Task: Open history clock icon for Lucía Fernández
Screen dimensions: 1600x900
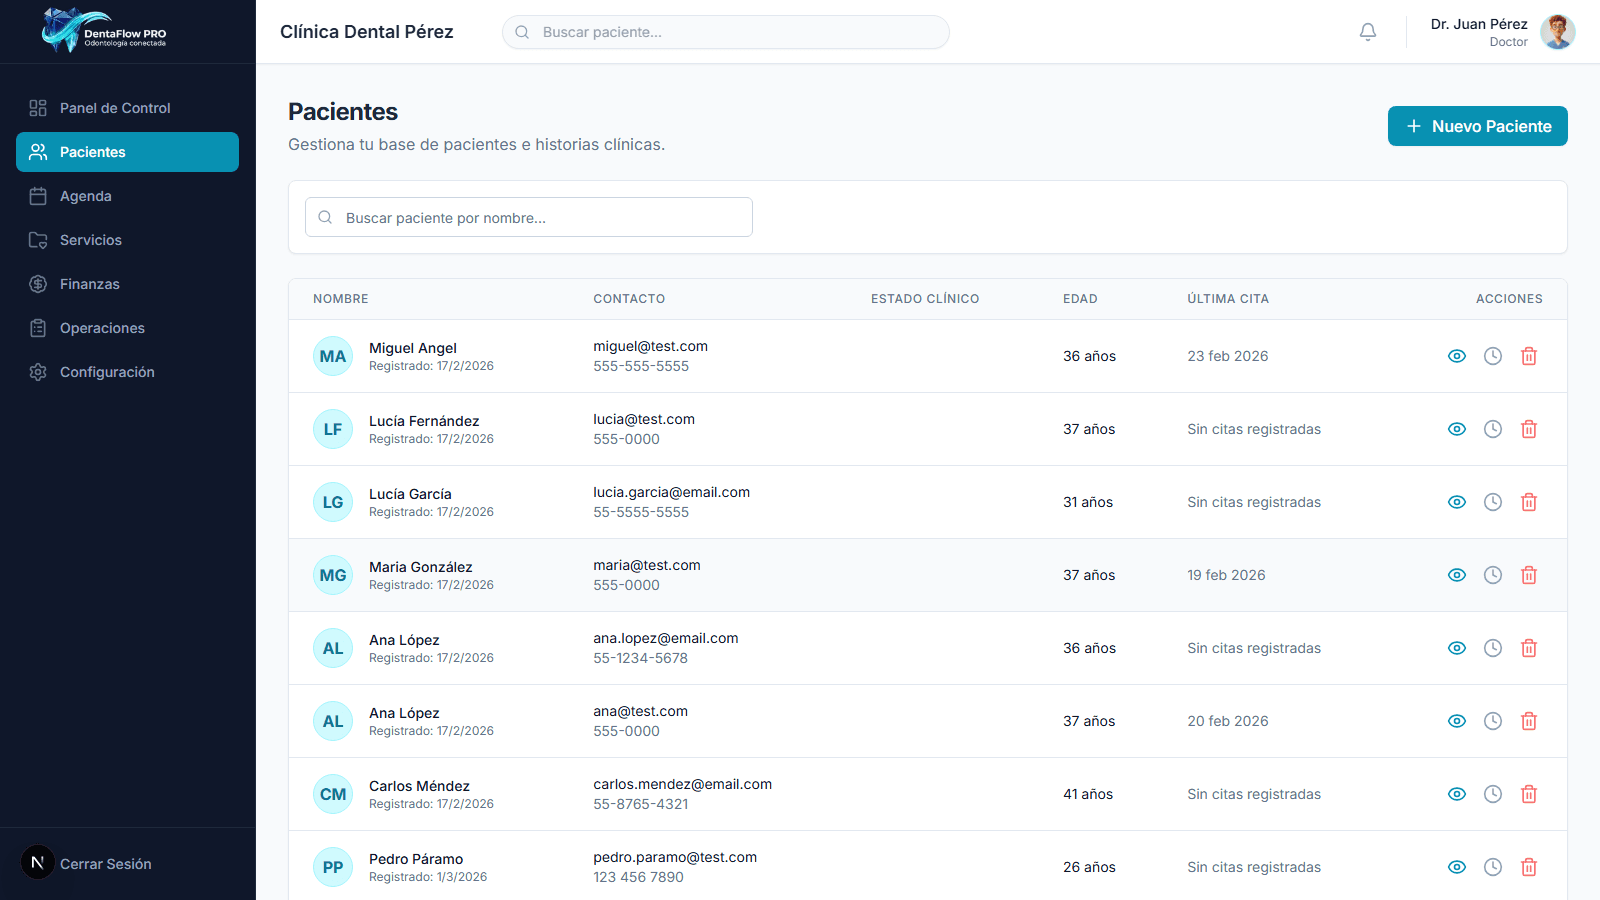Action: point(1493,429)
